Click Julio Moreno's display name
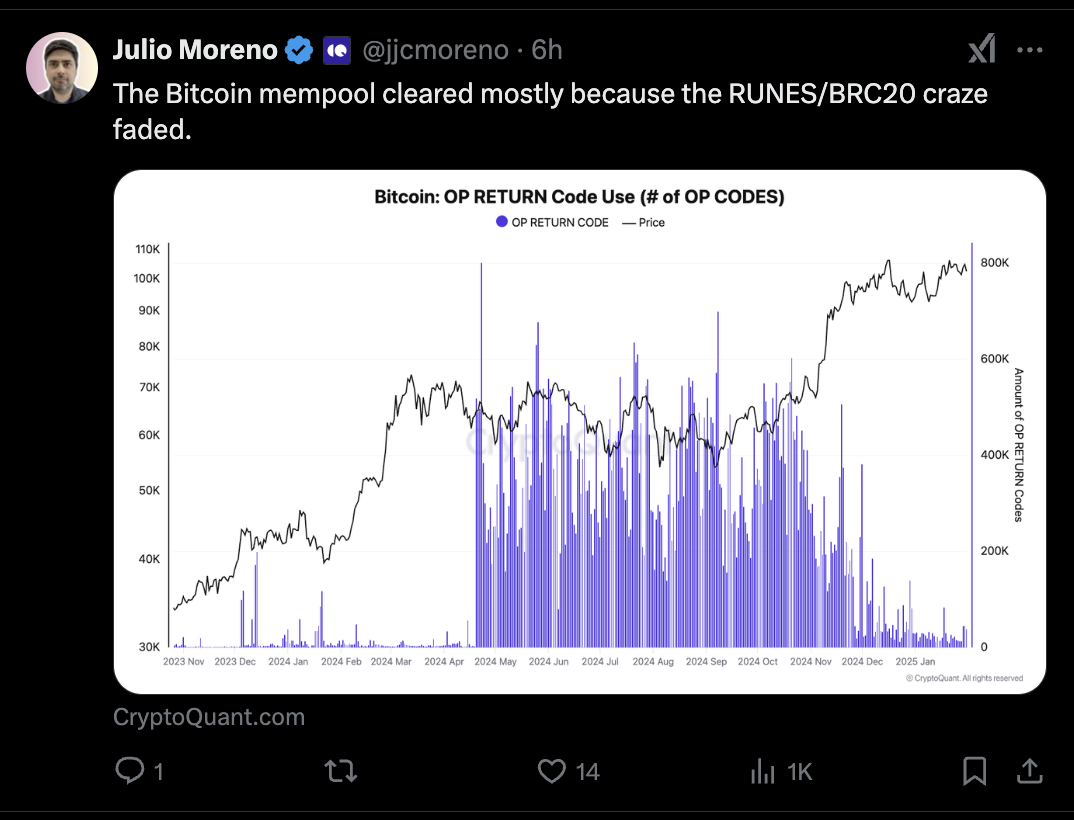Screen dimensions: 1074x820 pos(195,48)
